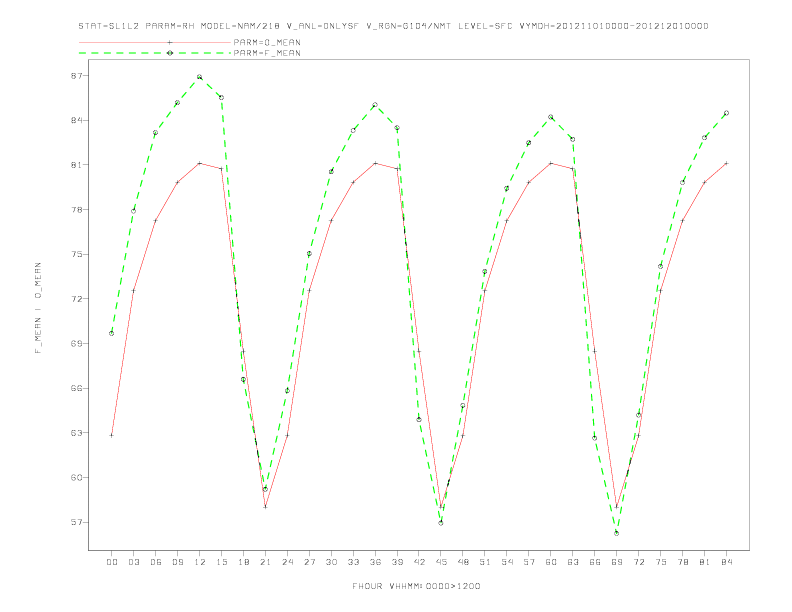Screen dimensions: 792x612
Task: Click the red O_MEAN legend line sample
Action: tap(155, 42)
